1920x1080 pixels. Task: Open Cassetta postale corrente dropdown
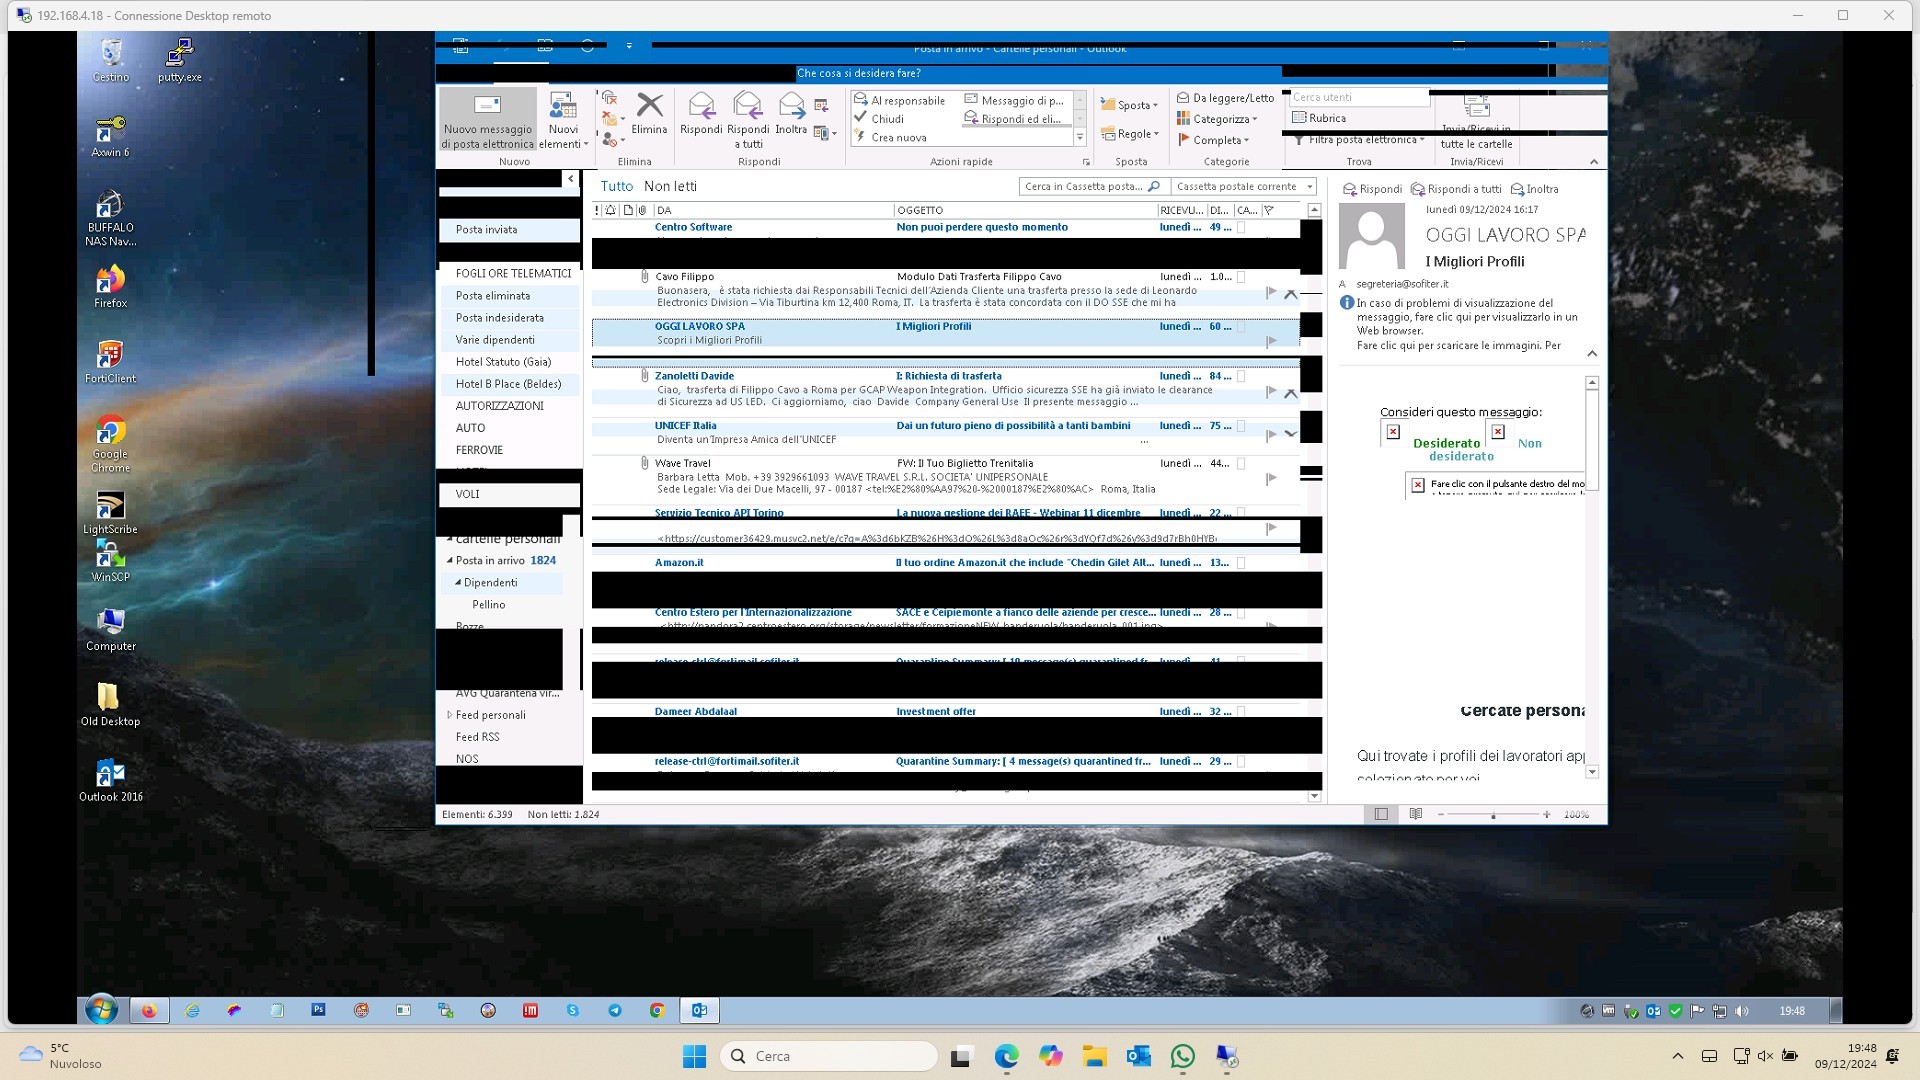(1310, 187)
